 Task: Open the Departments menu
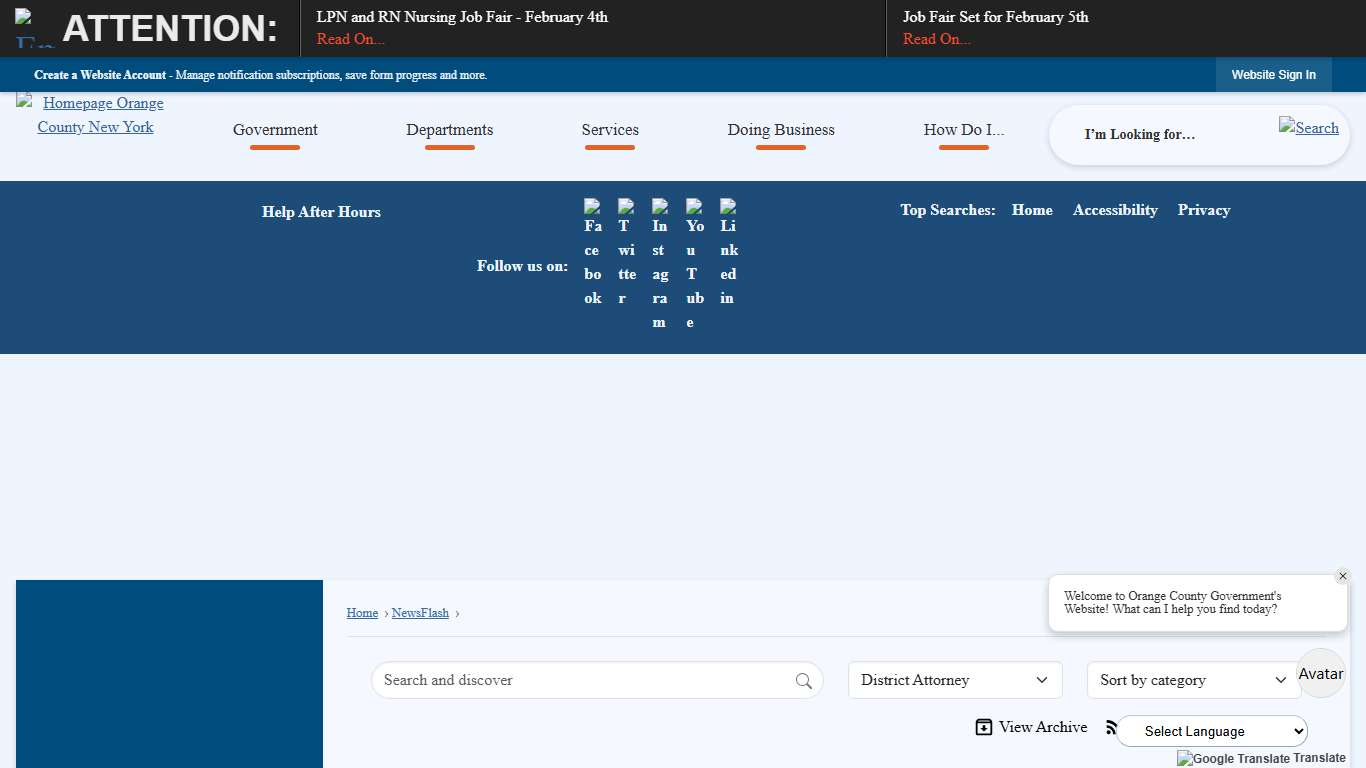click(x=449, y=130)
